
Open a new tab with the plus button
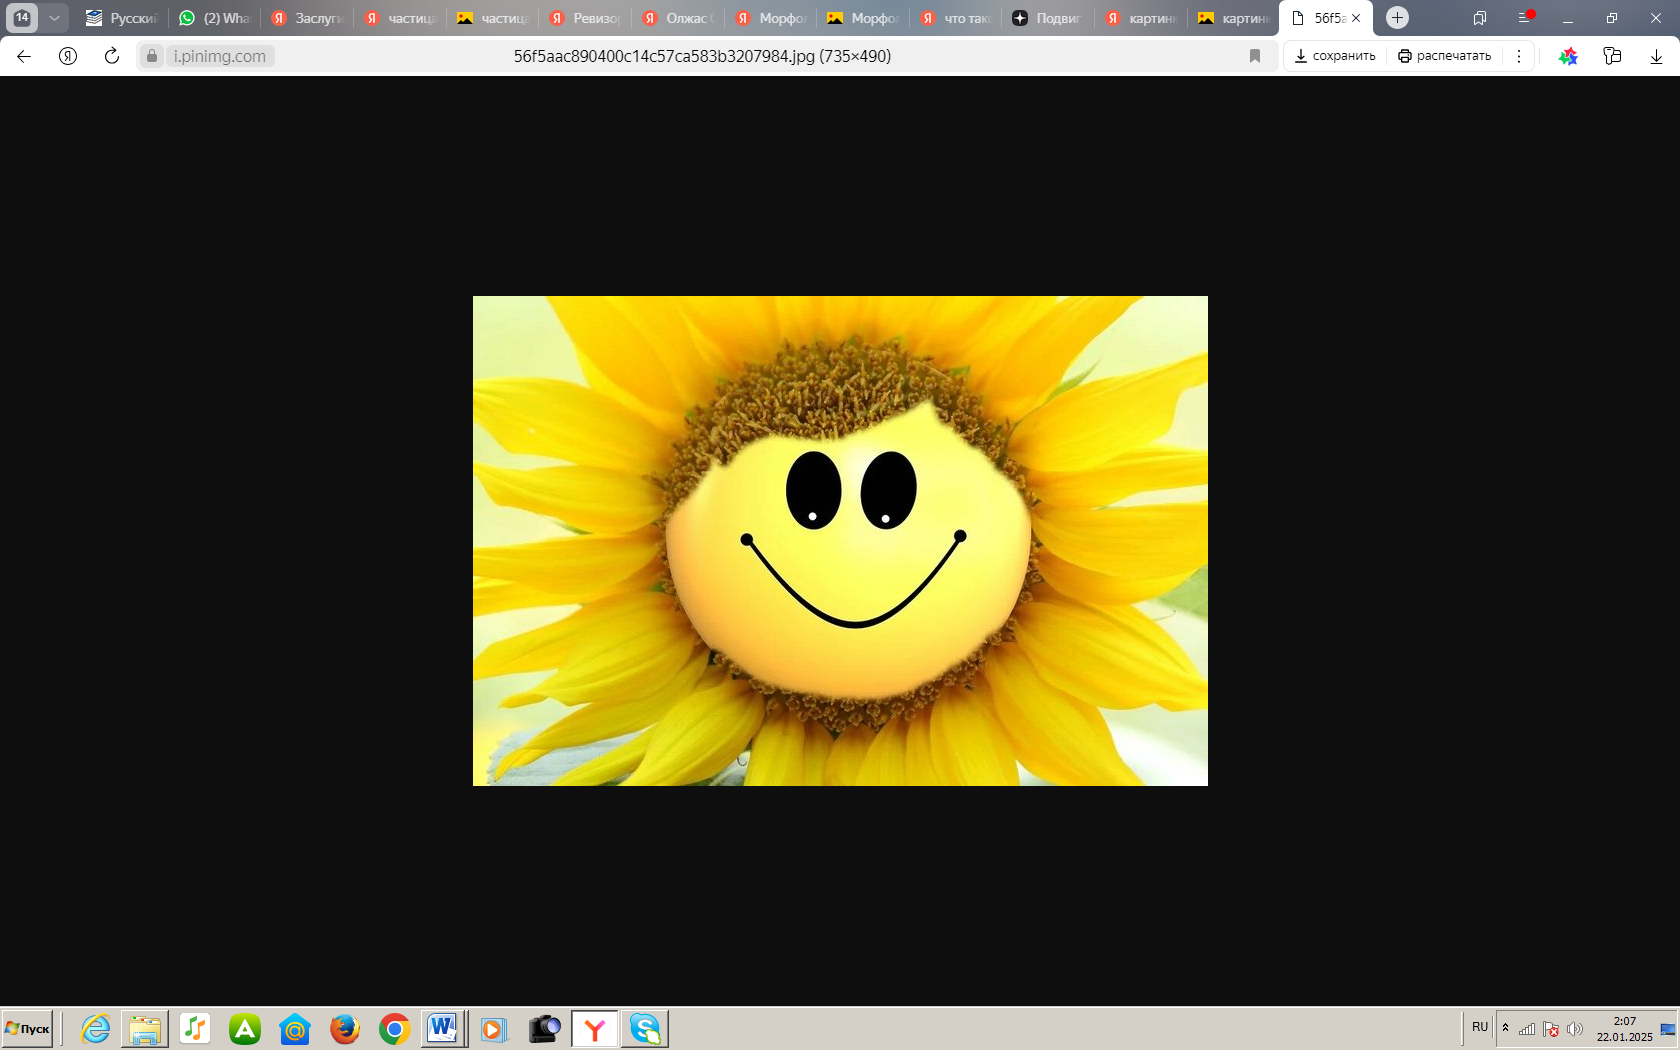click(1397, 18)
